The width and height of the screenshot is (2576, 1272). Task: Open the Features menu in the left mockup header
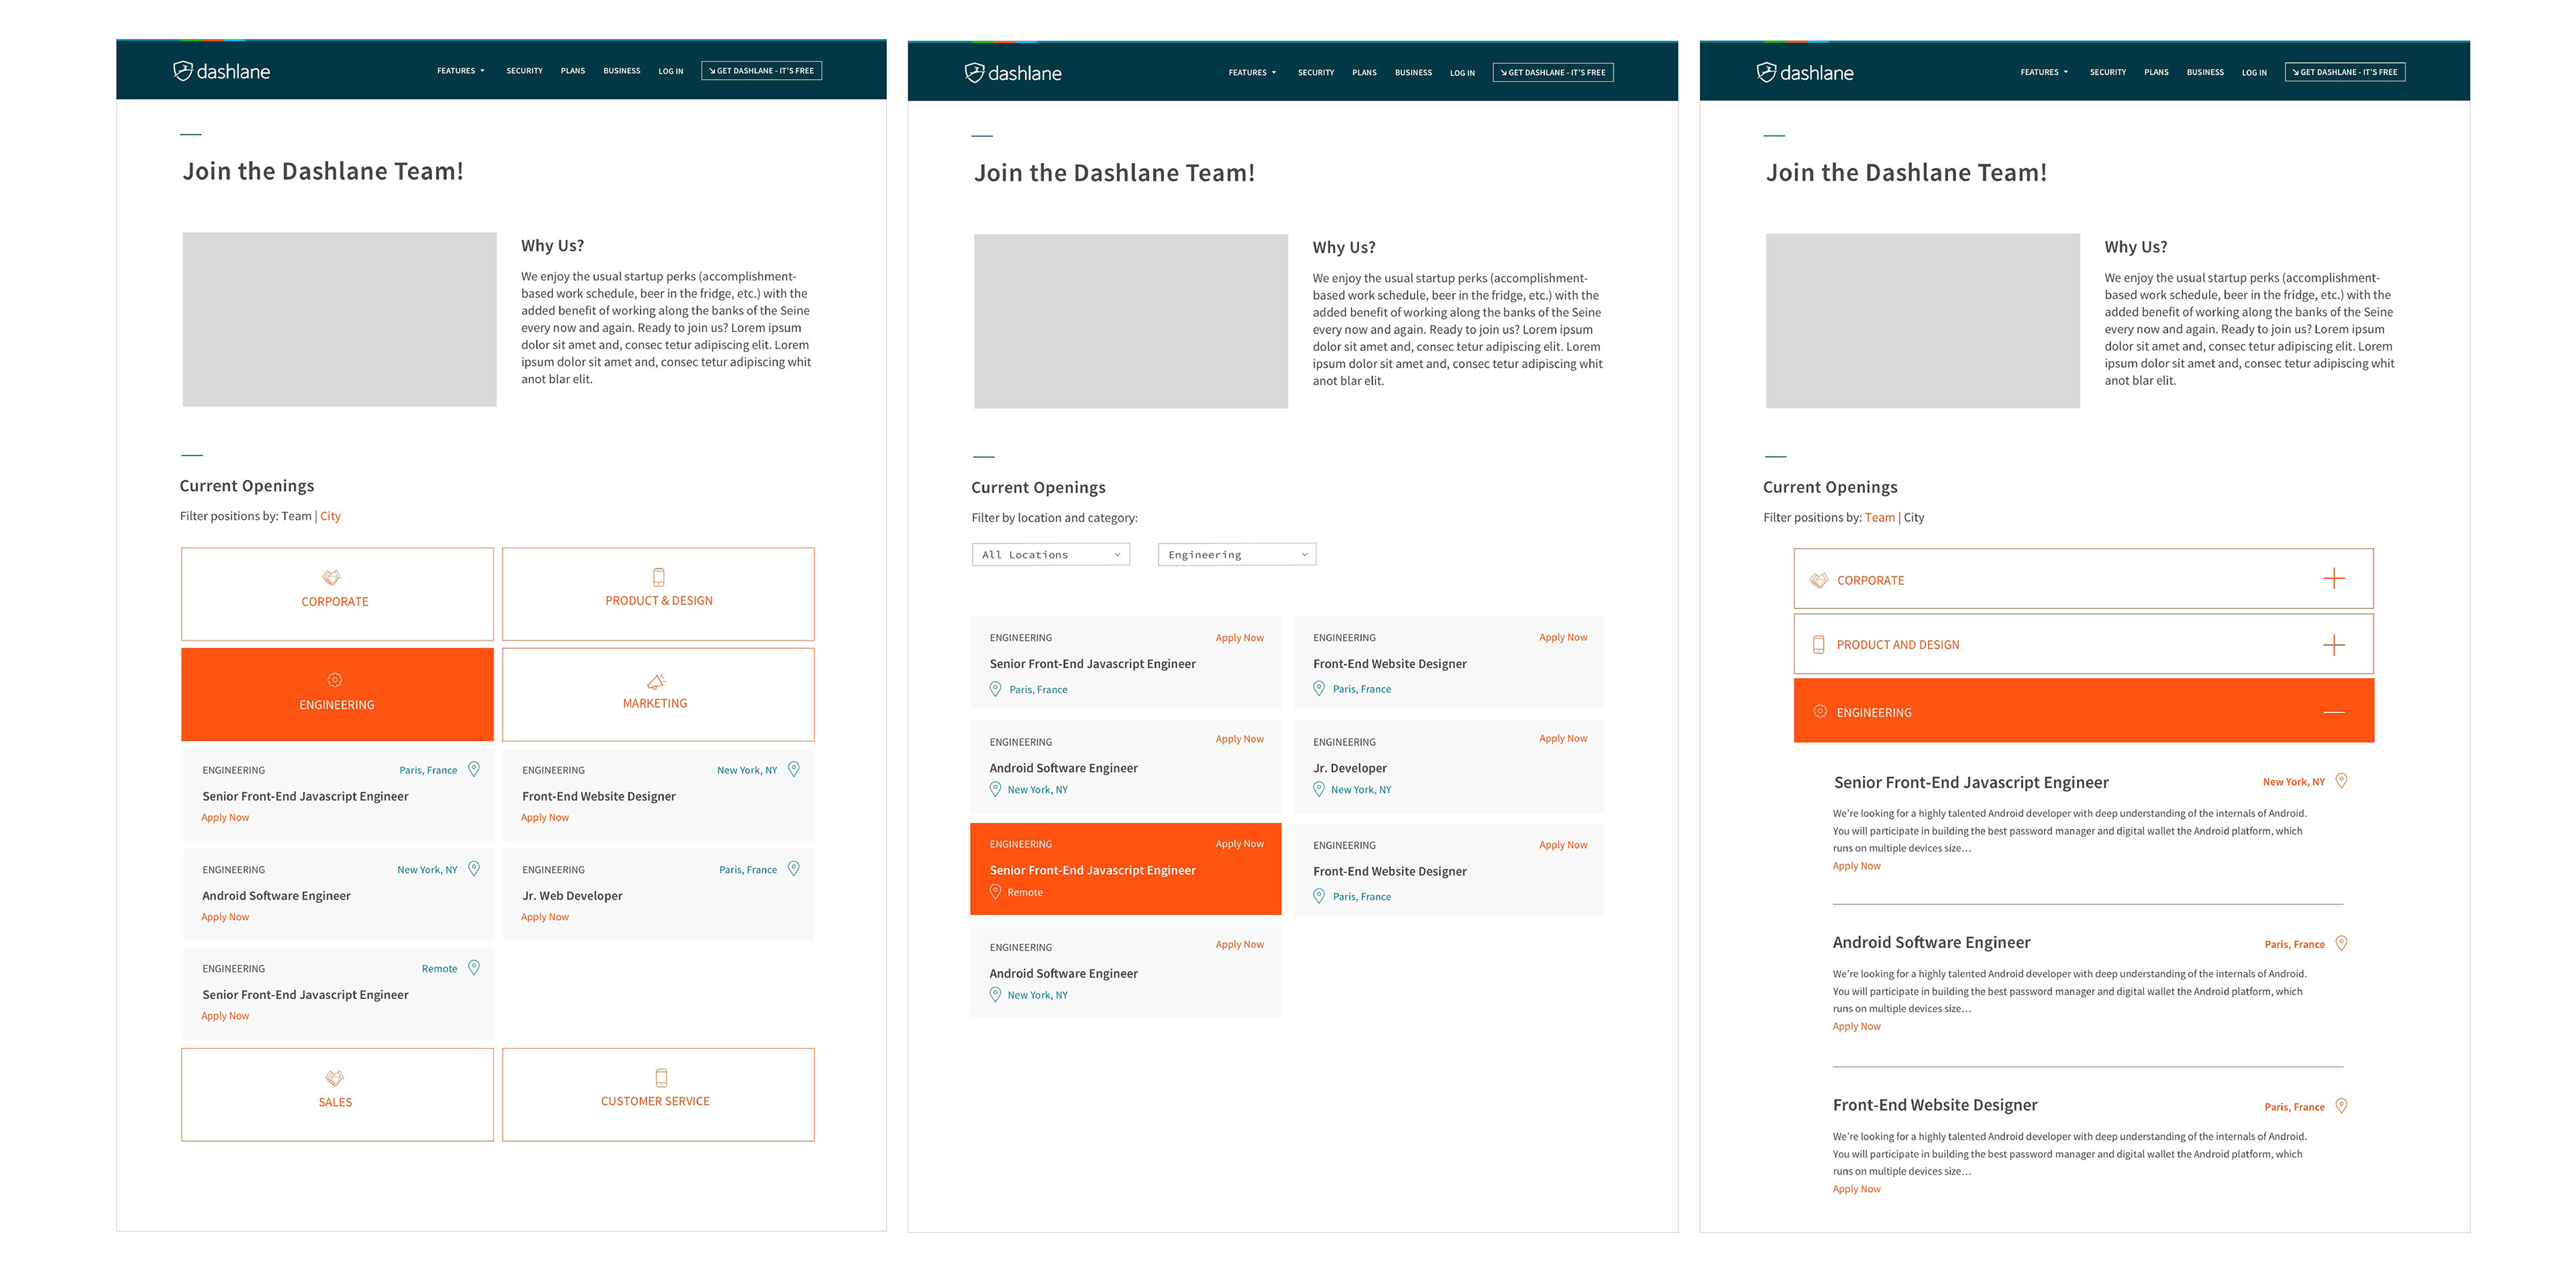[460, 71]
